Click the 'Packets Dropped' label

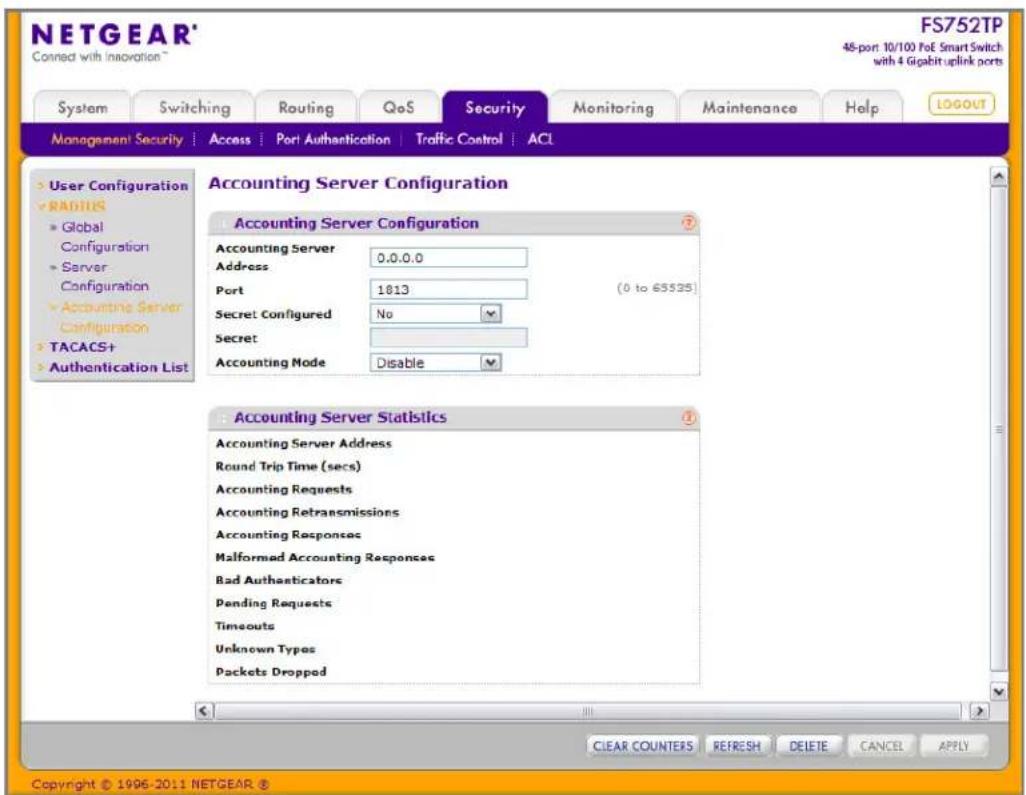(x=270, y=672)
